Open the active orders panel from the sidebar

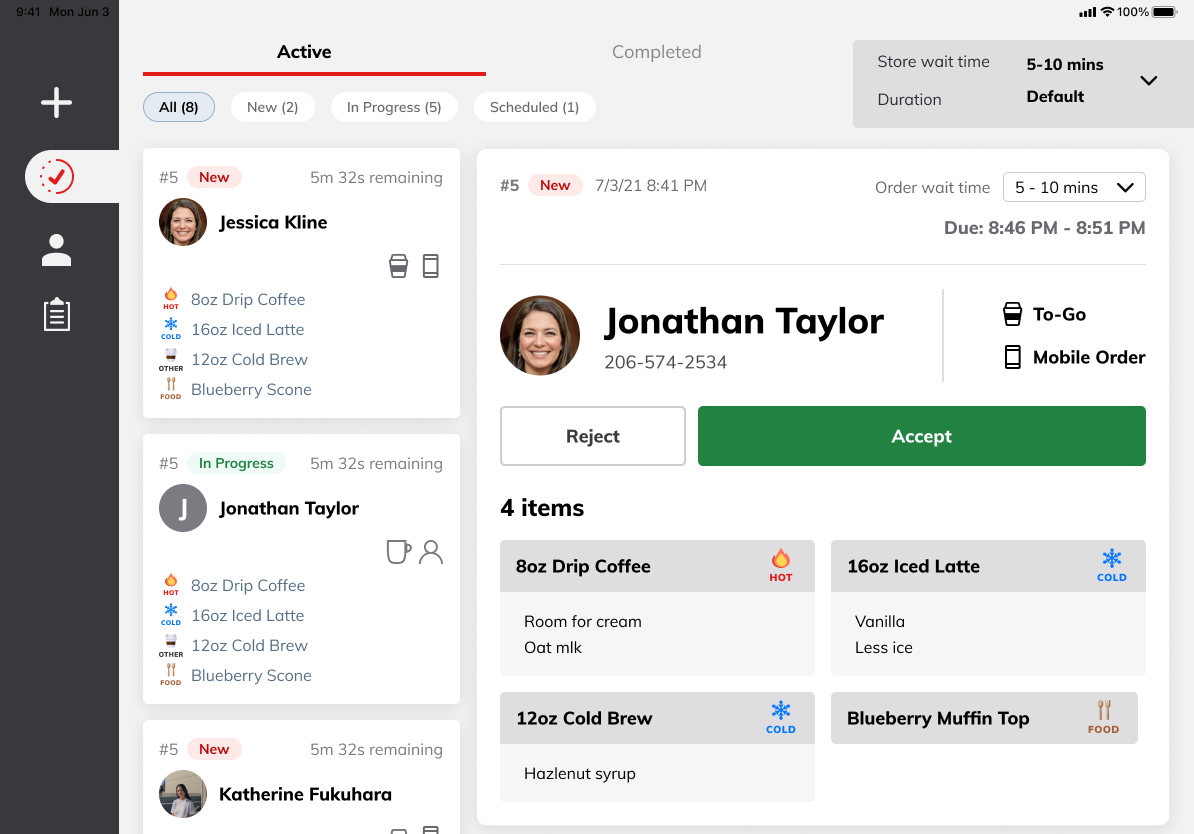(x=57, y=176)
